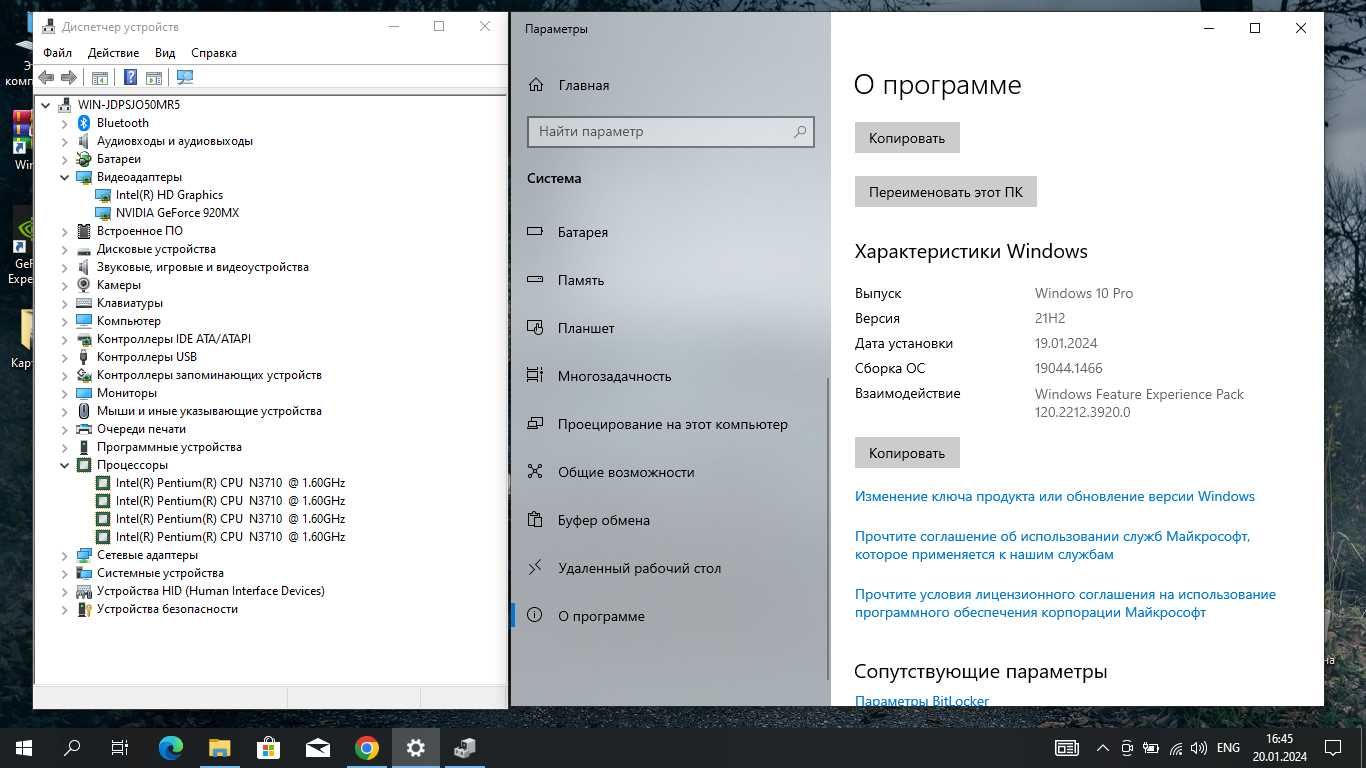Click Копировать button under Windows specifications
This screenshot has width=1366, height=768.
click(907, 453)
